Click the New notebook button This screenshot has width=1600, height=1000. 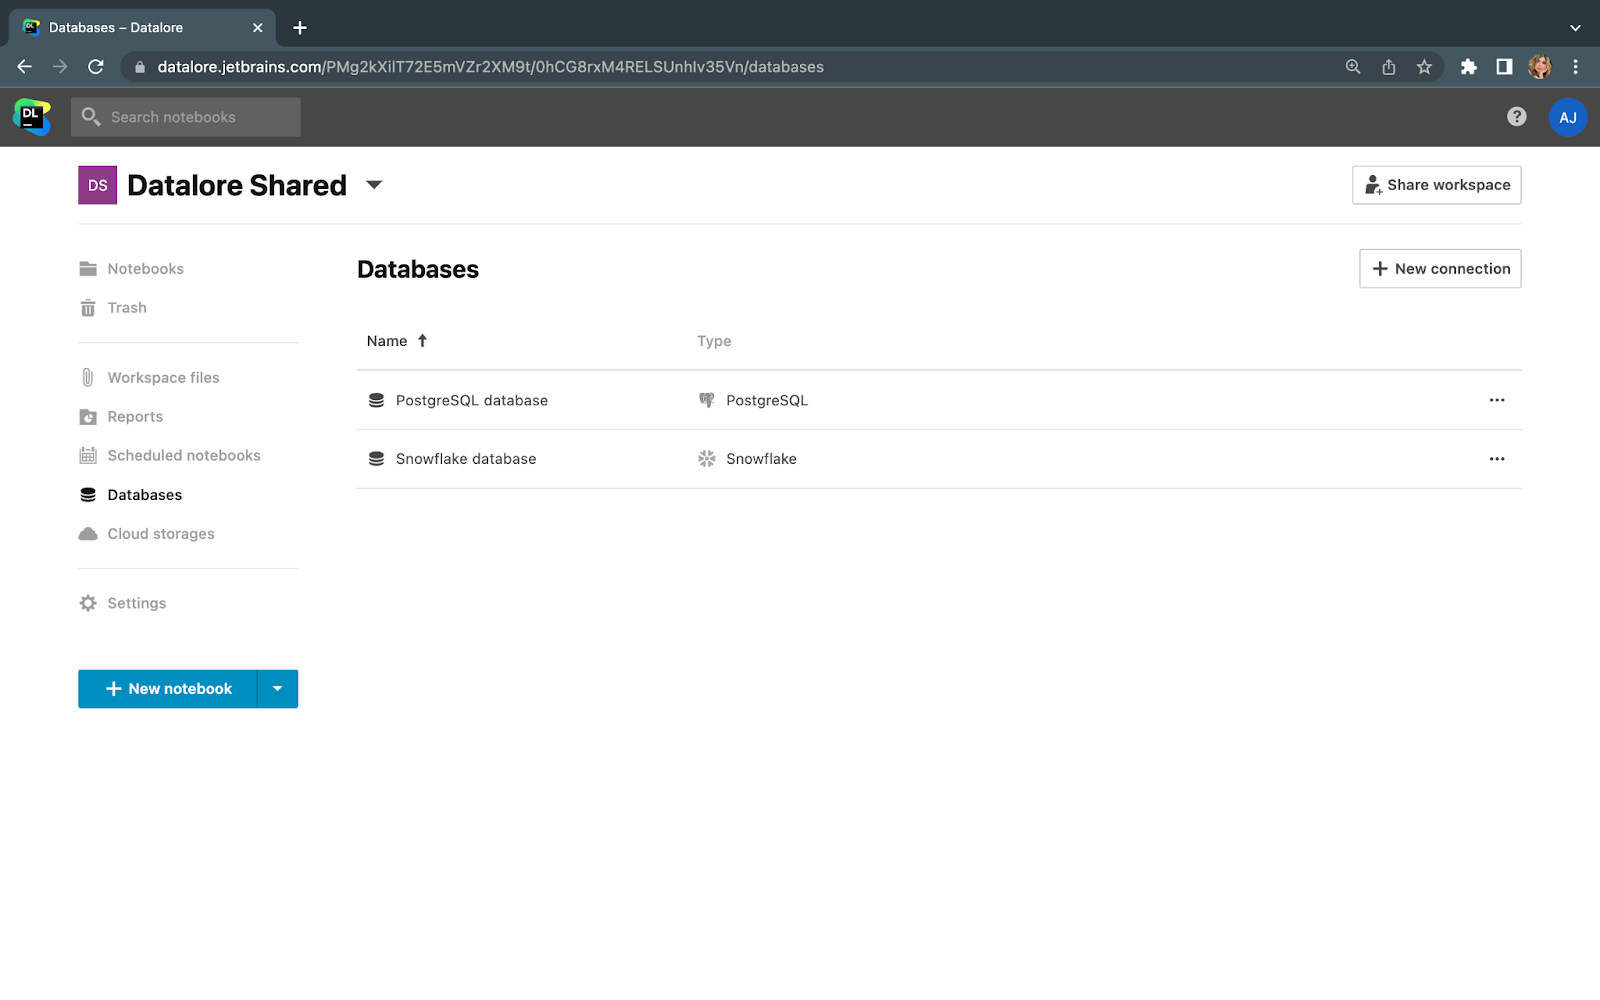168,689
